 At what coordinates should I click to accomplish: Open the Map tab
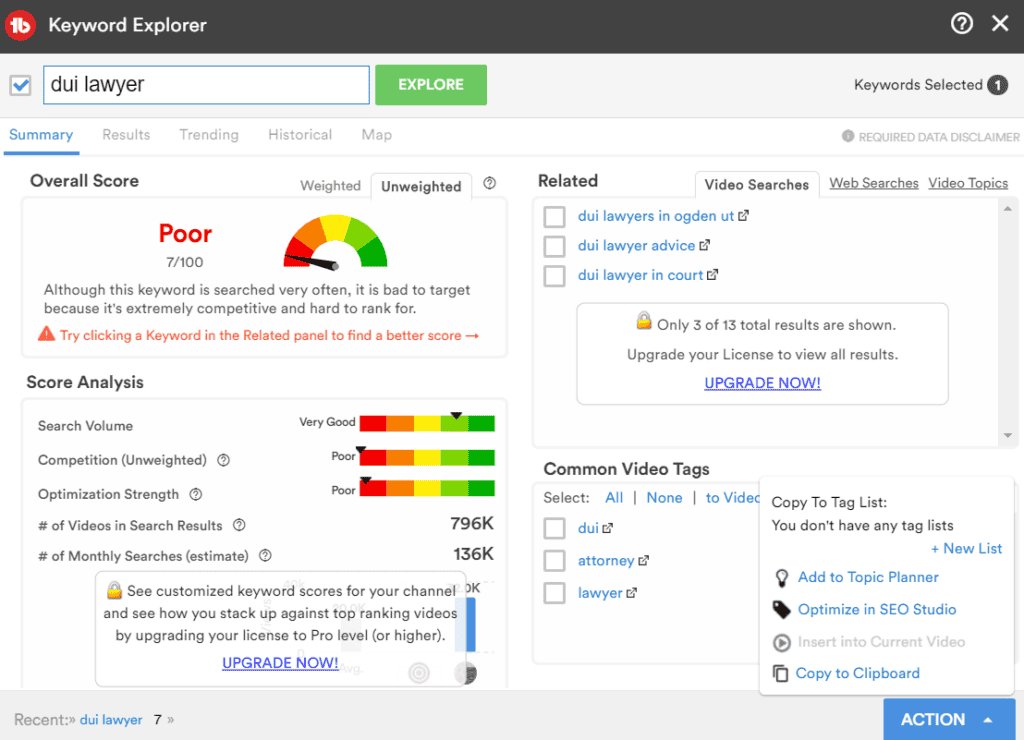[x=377, y=135]
